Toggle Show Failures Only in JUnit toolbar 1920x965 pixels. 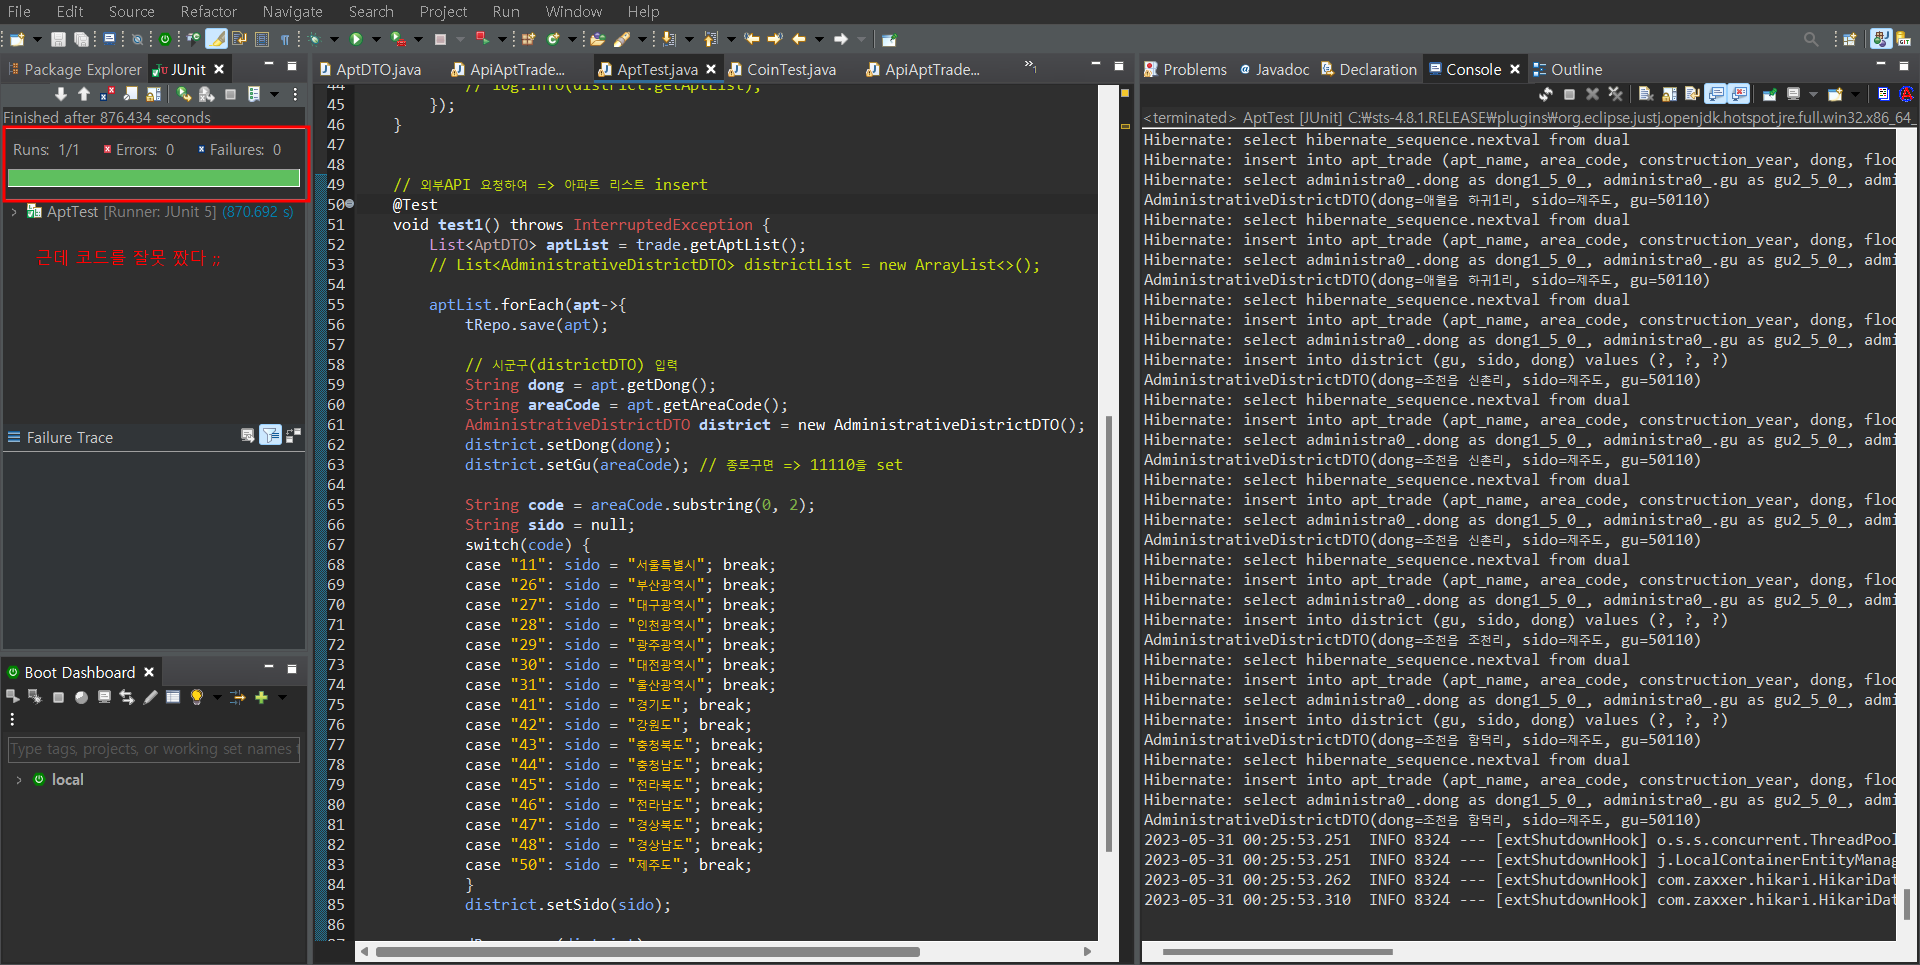pos(107,94)
